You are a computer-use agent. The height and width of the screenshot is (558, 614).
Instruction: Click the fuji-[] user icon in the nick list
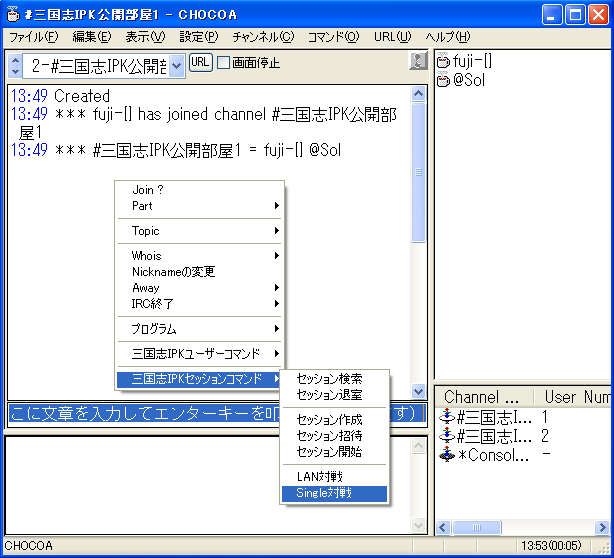443,62
